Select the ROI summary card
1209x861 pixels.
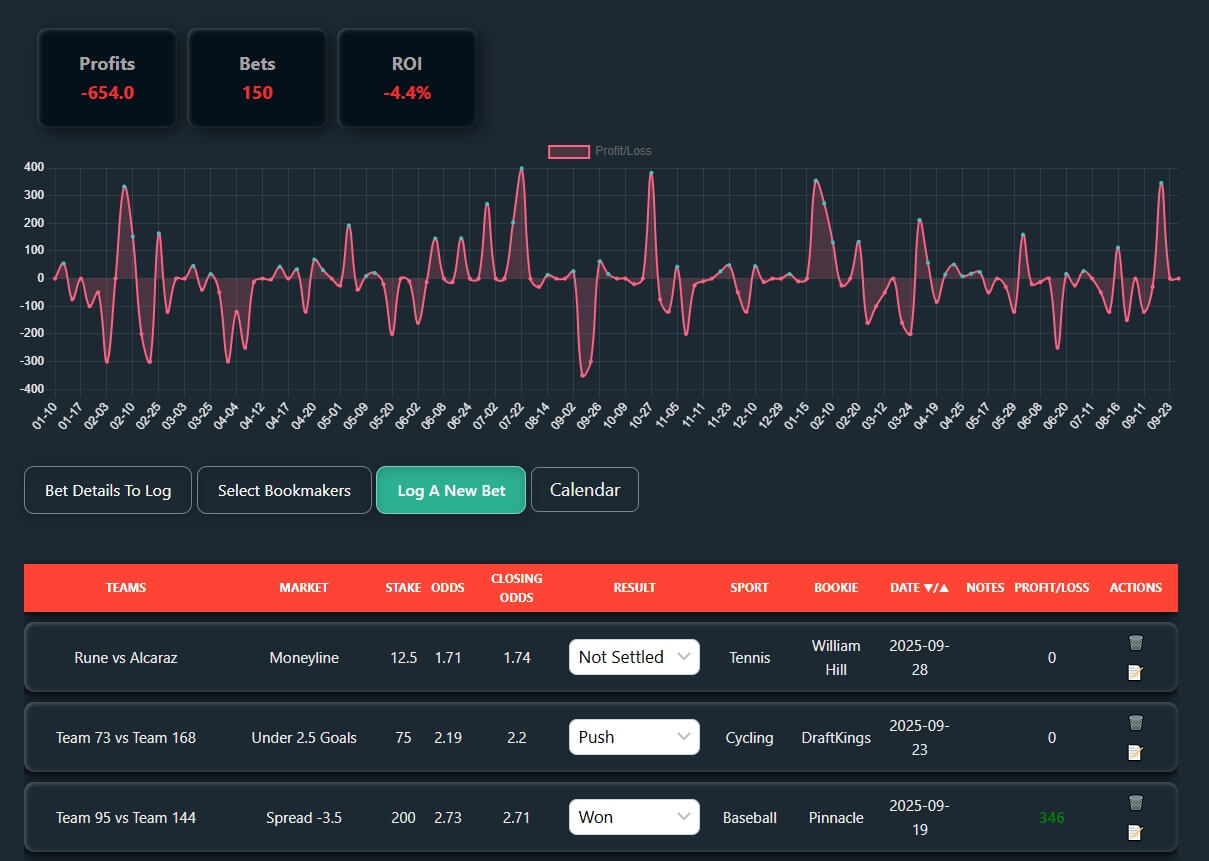(407, 78)
